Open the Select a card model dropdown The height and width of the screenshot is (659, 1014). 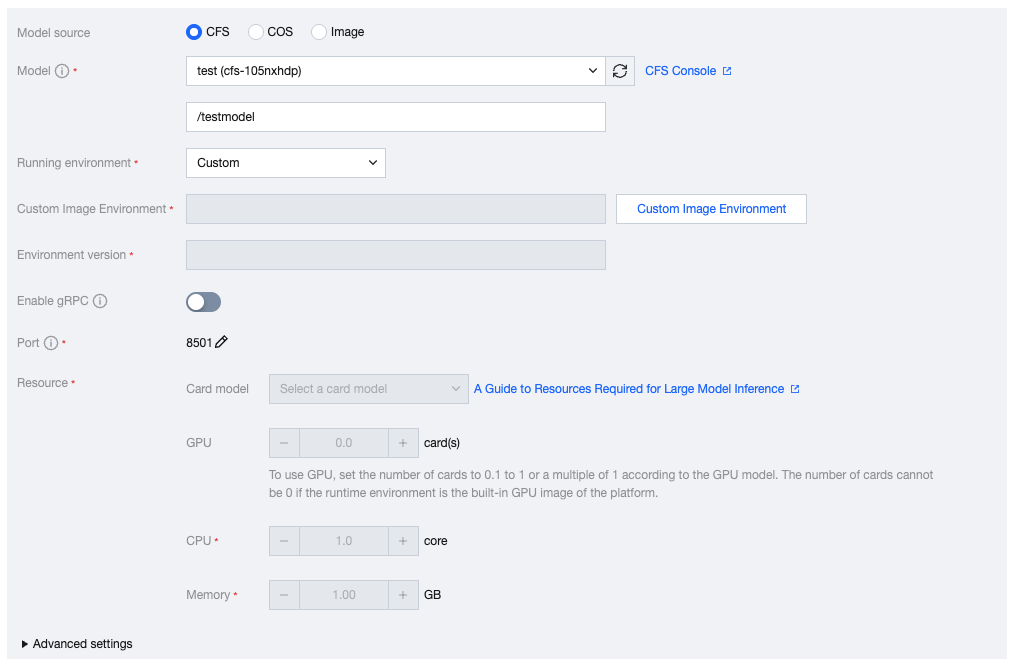(x=368, y=389)
